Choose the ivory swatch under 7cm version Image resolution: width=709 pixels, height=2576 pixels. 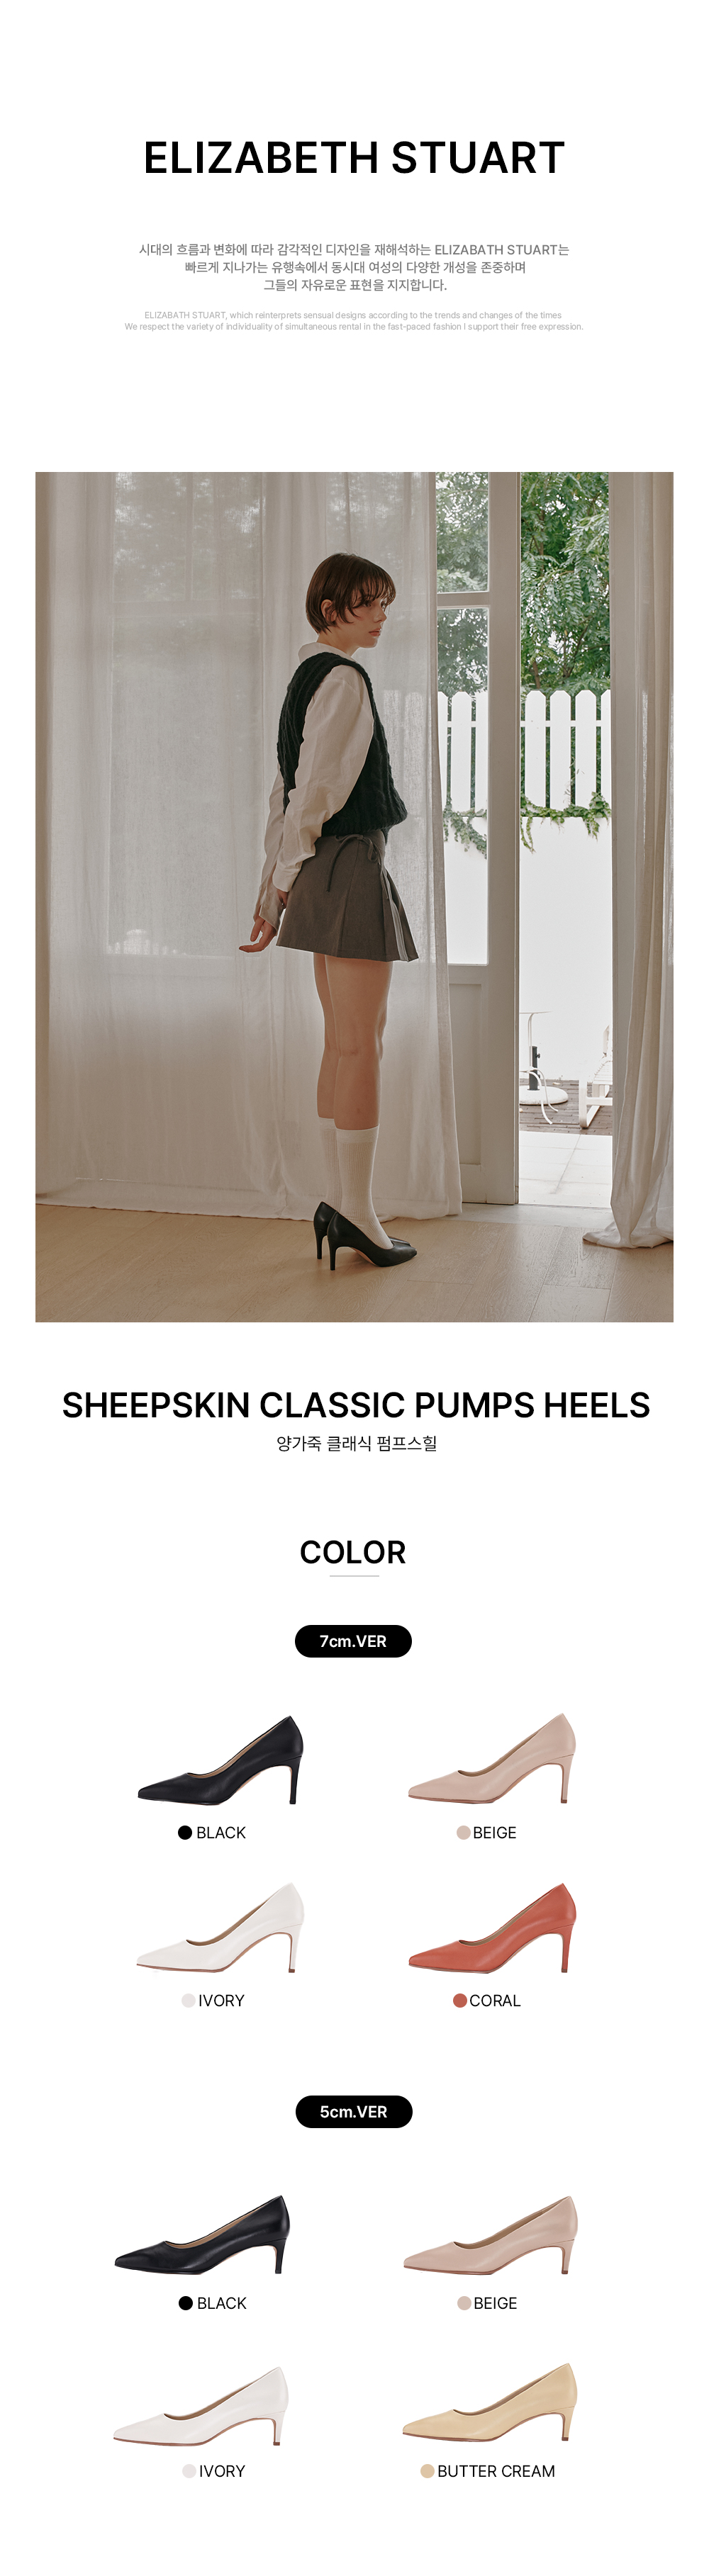pyautogui.click(x=188, y=2001)
